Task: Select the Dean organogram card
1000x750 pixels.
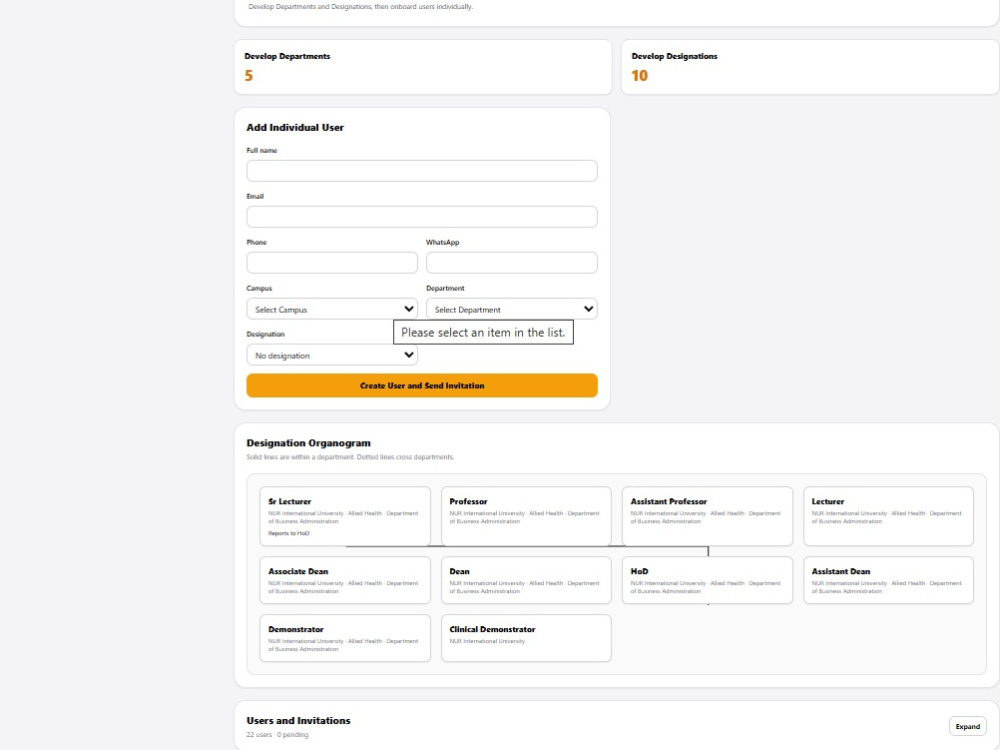Action: [x=526, y=580]
